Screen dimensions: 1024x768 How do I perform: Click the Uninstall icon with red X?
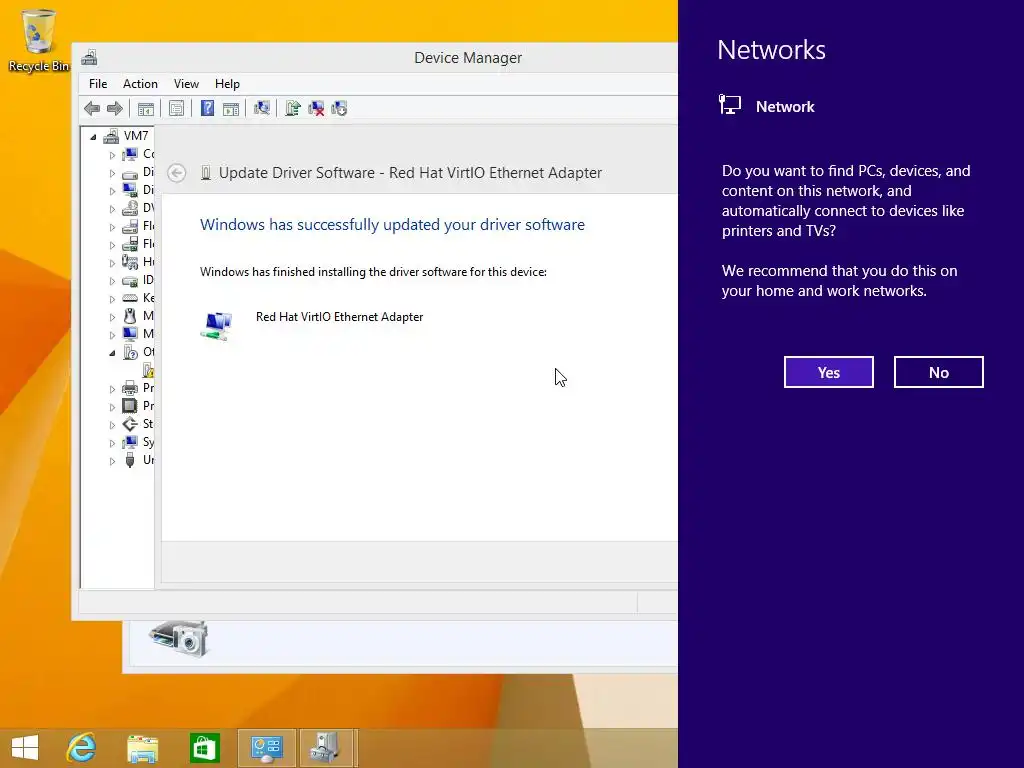click(316, 108)
